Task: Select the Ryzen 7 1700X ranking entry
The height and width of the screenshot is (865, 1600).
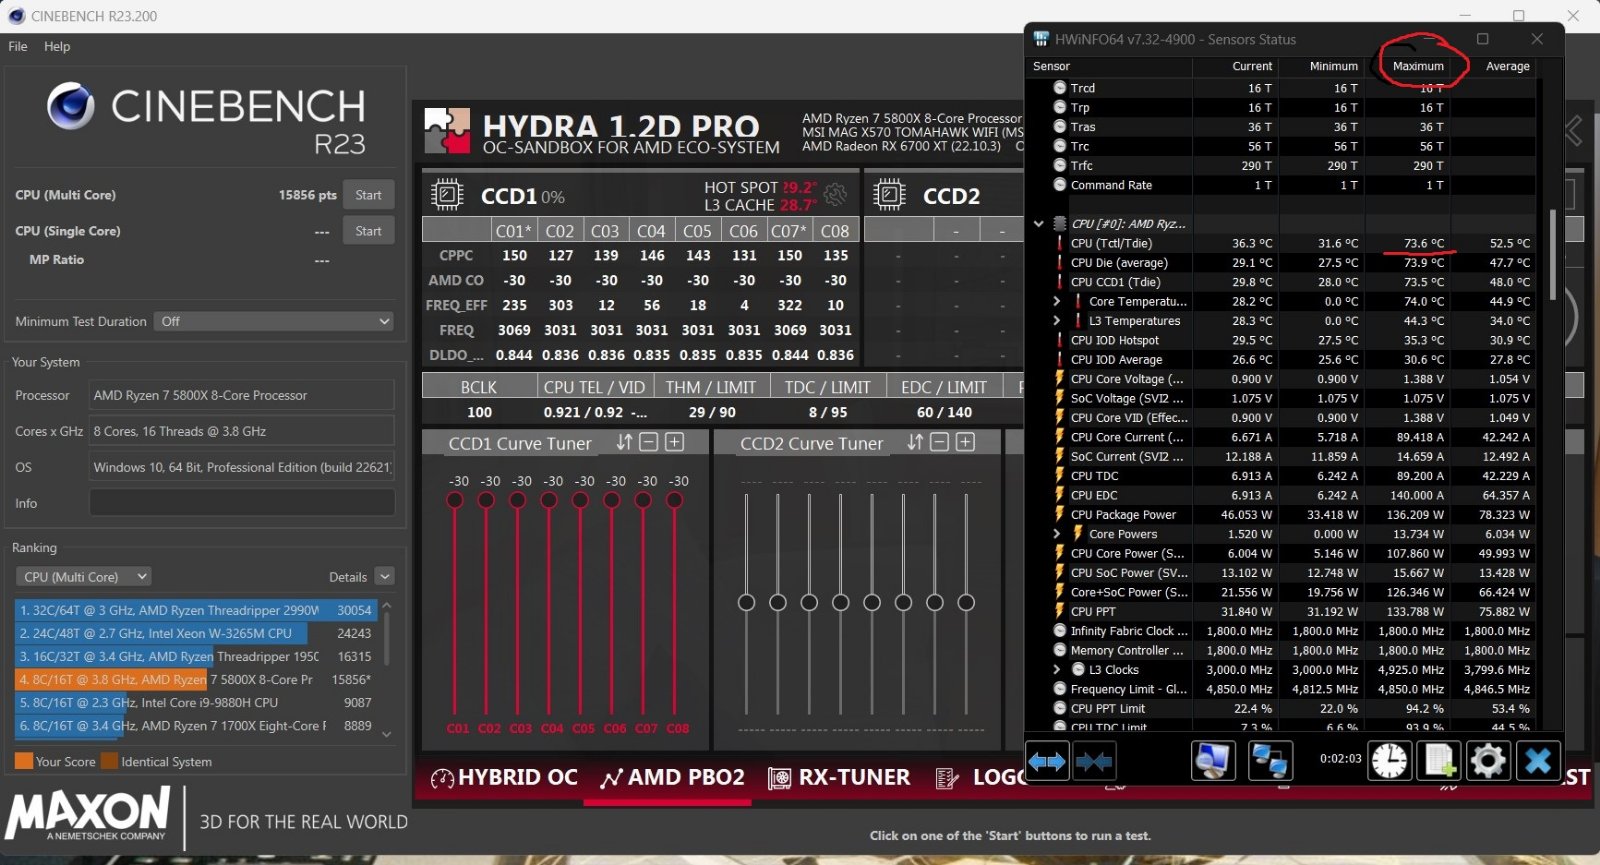Action: pos(196,726)
